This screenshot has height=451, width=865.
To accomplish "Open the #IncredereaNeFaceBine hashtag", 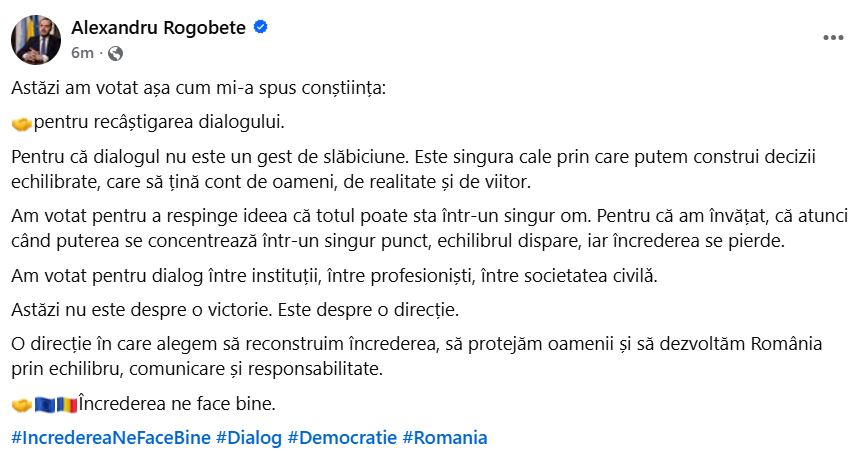I will click(111, 438).
